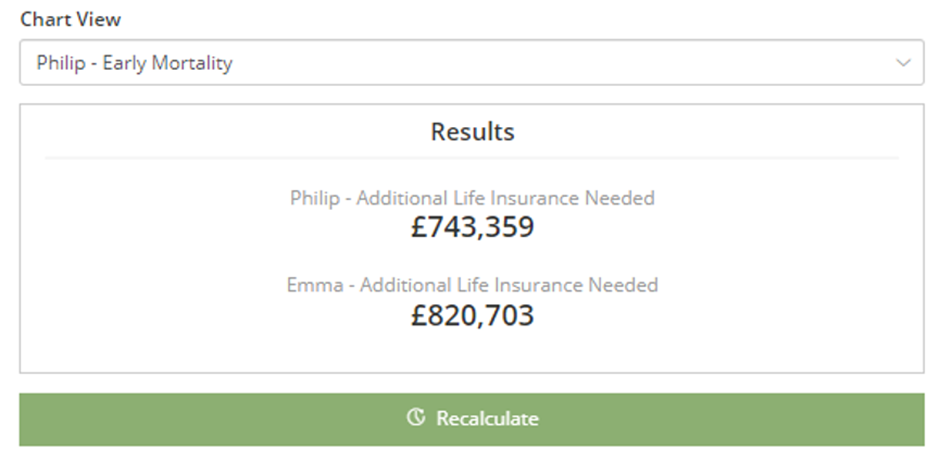
Task: Click the empty area below Emma's amount
Action: 472,351
